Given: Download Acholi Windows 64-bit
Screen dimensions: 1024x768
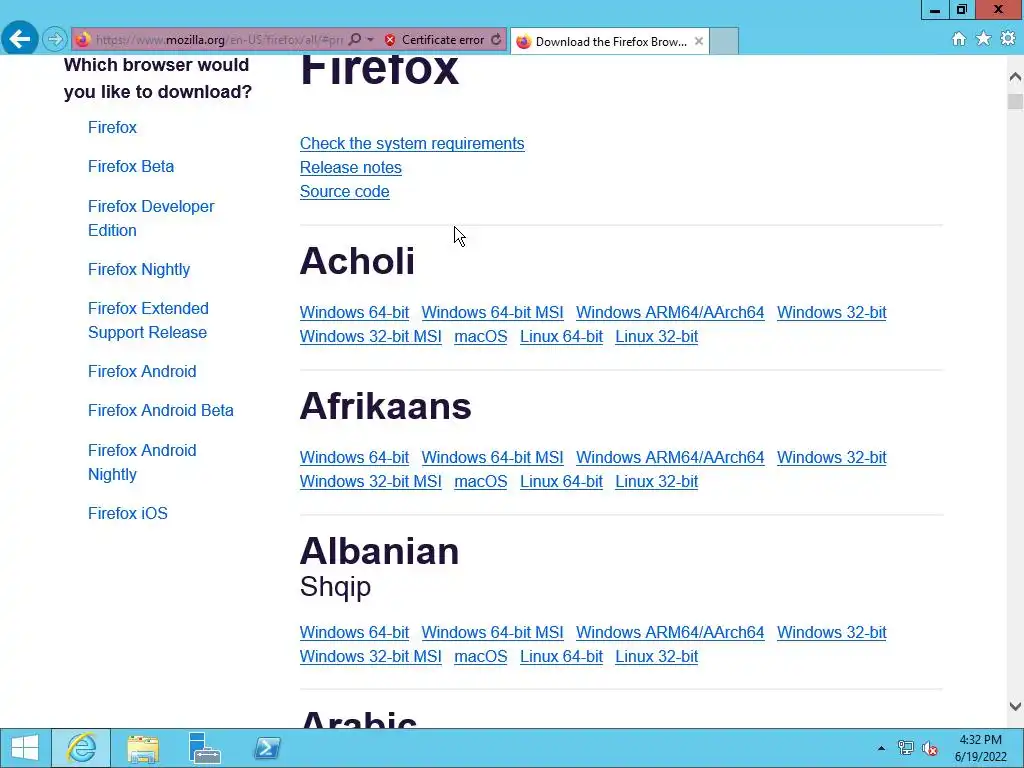Looking at the screenshot, I should pyautogui.click(x=354, y=313).
